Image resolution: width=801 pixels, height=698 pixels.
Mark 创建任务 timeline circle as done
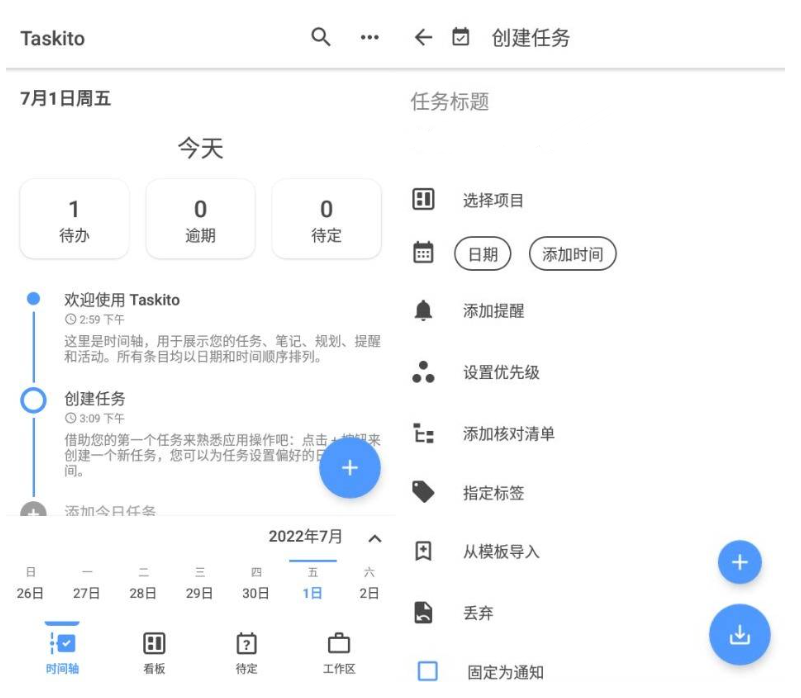33,400
